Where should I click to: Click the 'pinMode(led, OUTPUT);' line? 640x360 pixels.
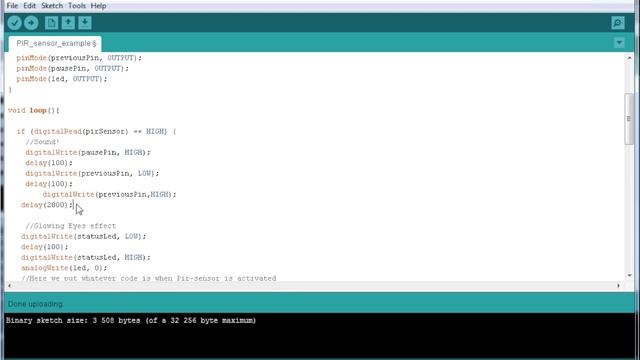tap(62, 79)
